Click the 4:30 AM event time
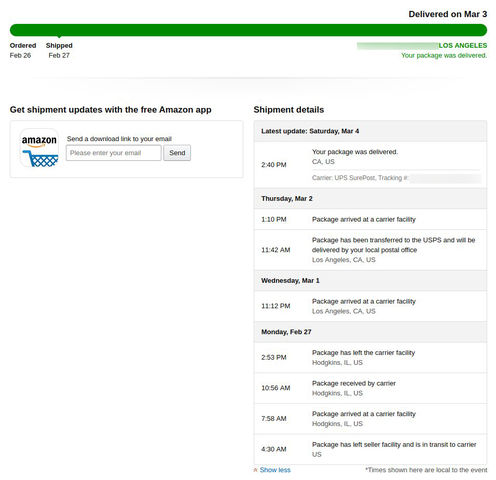The height and width of the screenshot is (480, 496). (274, 449)
